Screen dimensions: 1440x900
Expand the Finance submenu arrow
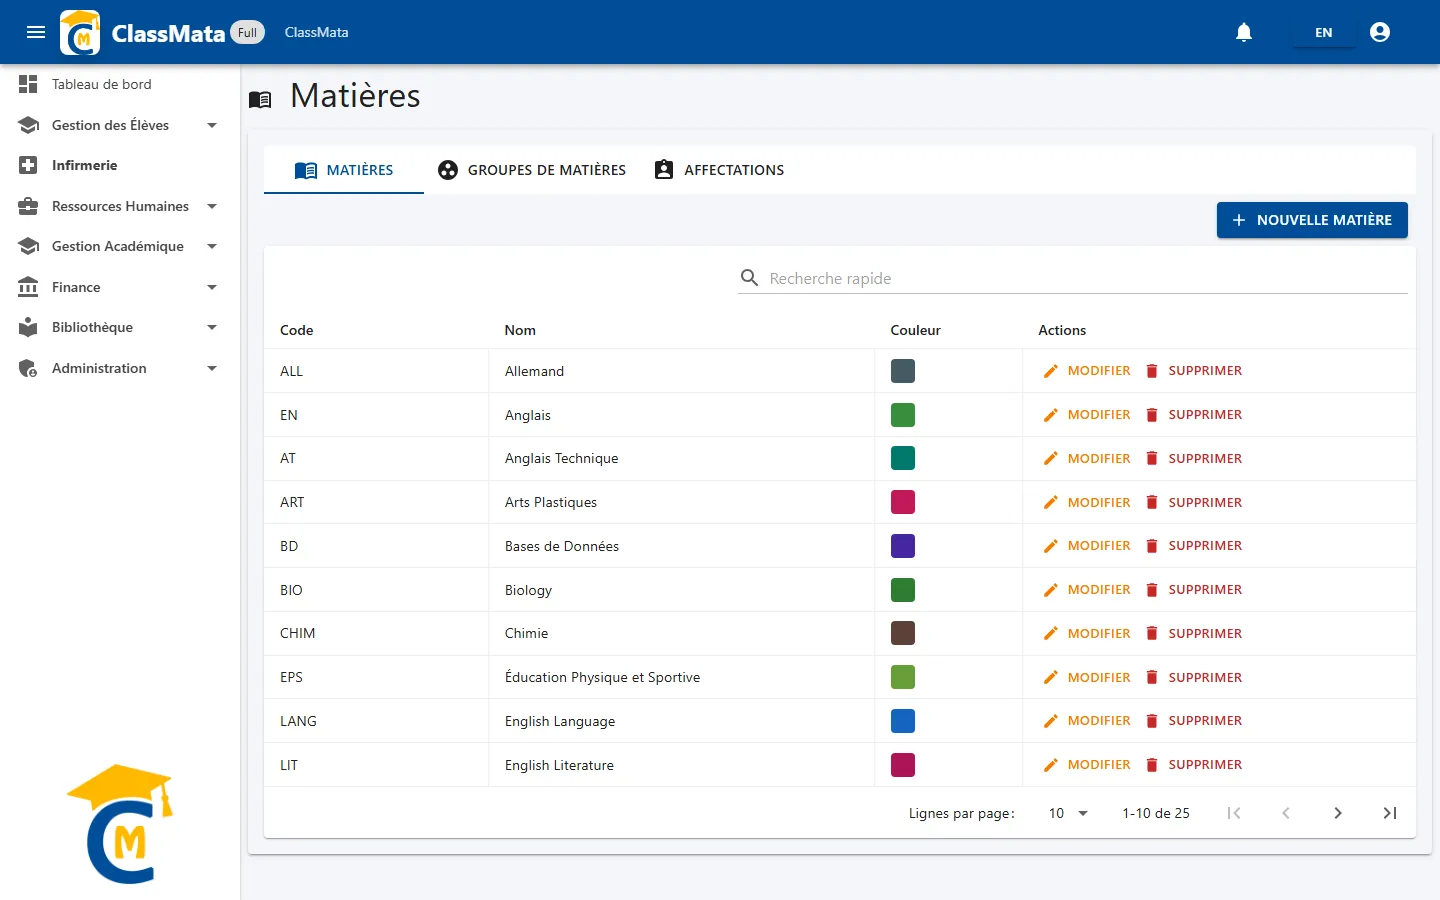(212, 287)
